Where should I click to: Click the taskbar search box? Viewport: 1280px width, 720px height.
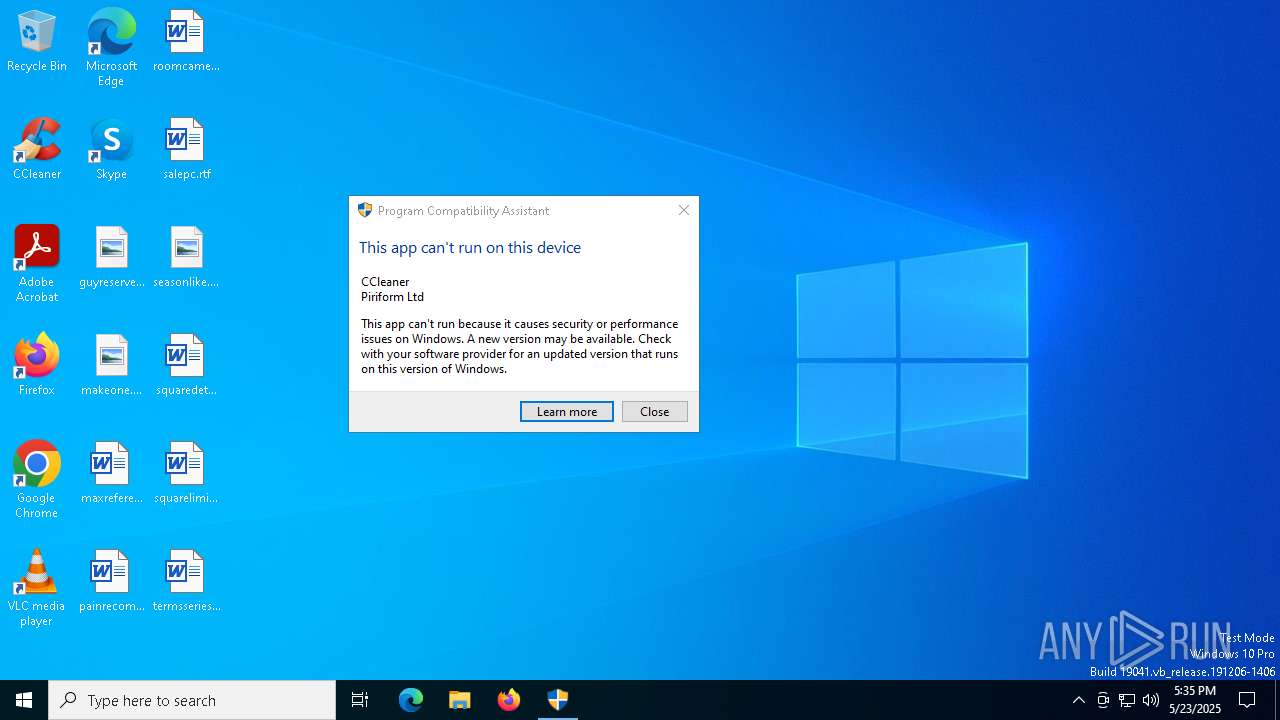click(192, 700)
